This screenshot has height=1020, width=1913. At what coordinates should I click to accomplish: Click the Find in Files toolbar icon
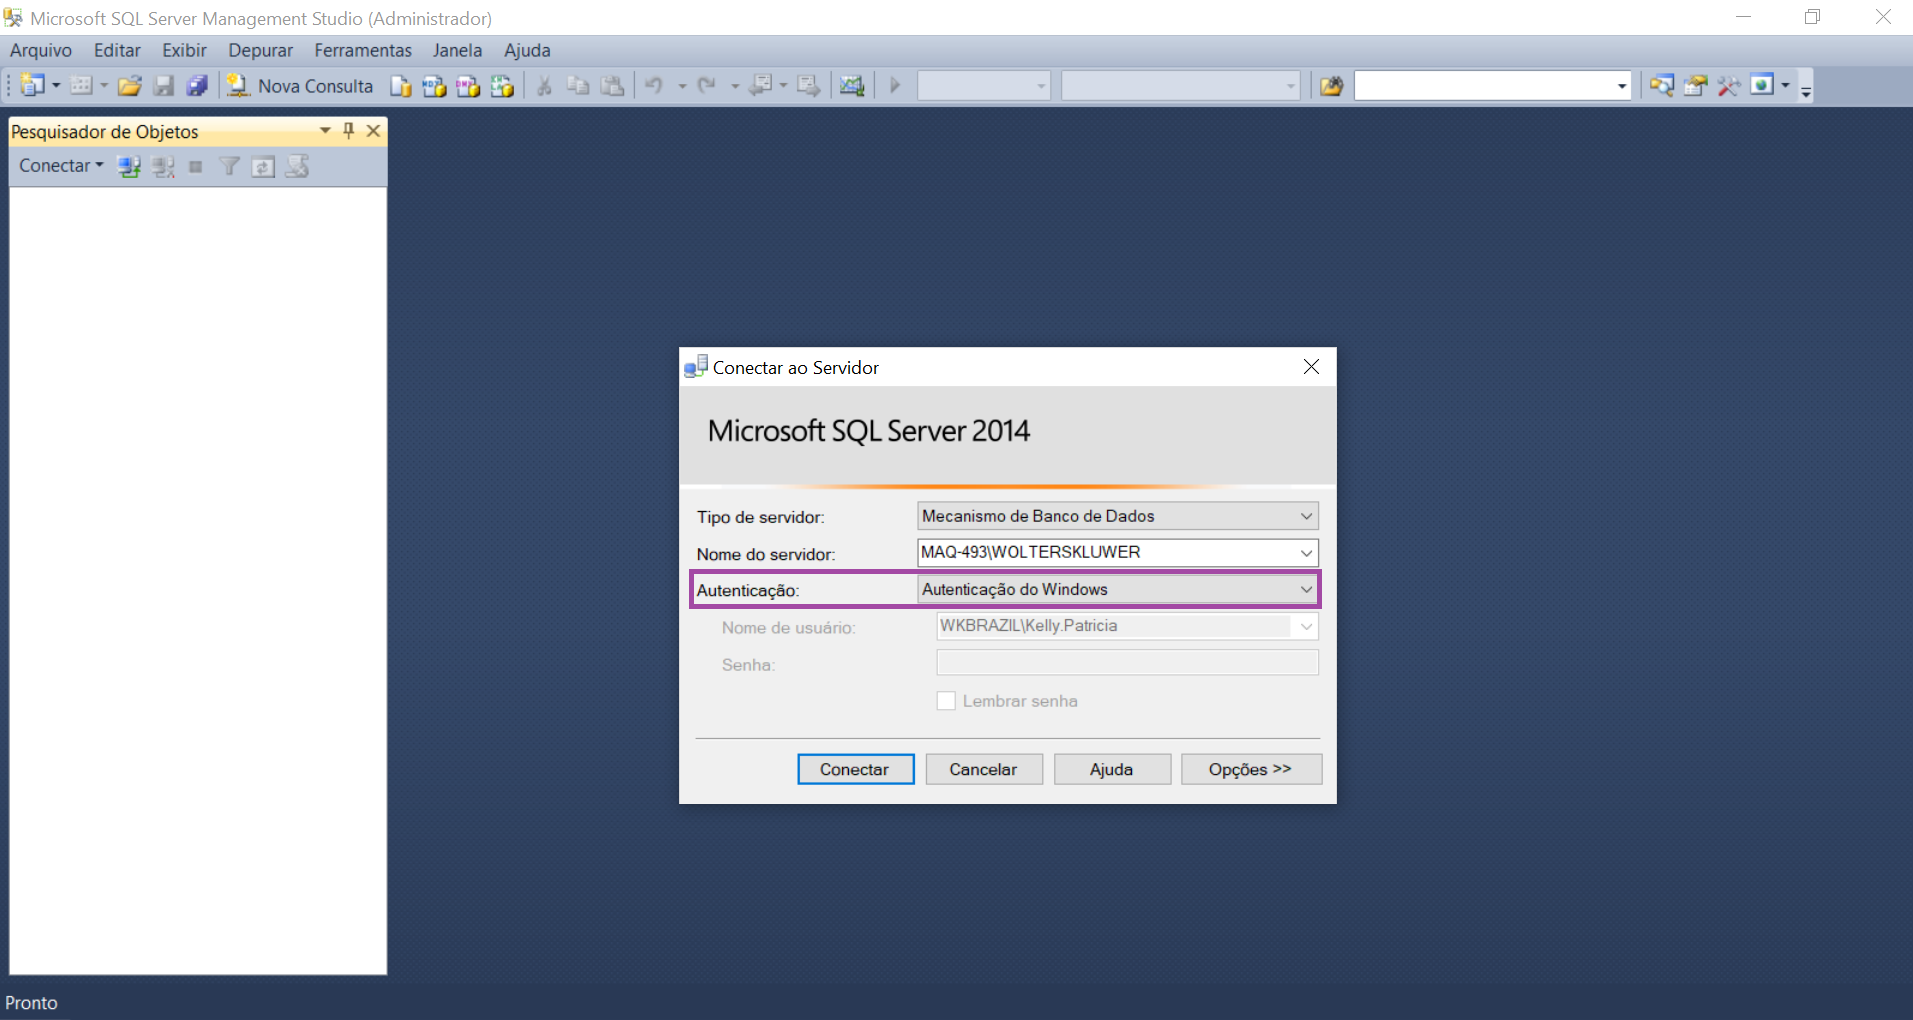[1331, 86]
